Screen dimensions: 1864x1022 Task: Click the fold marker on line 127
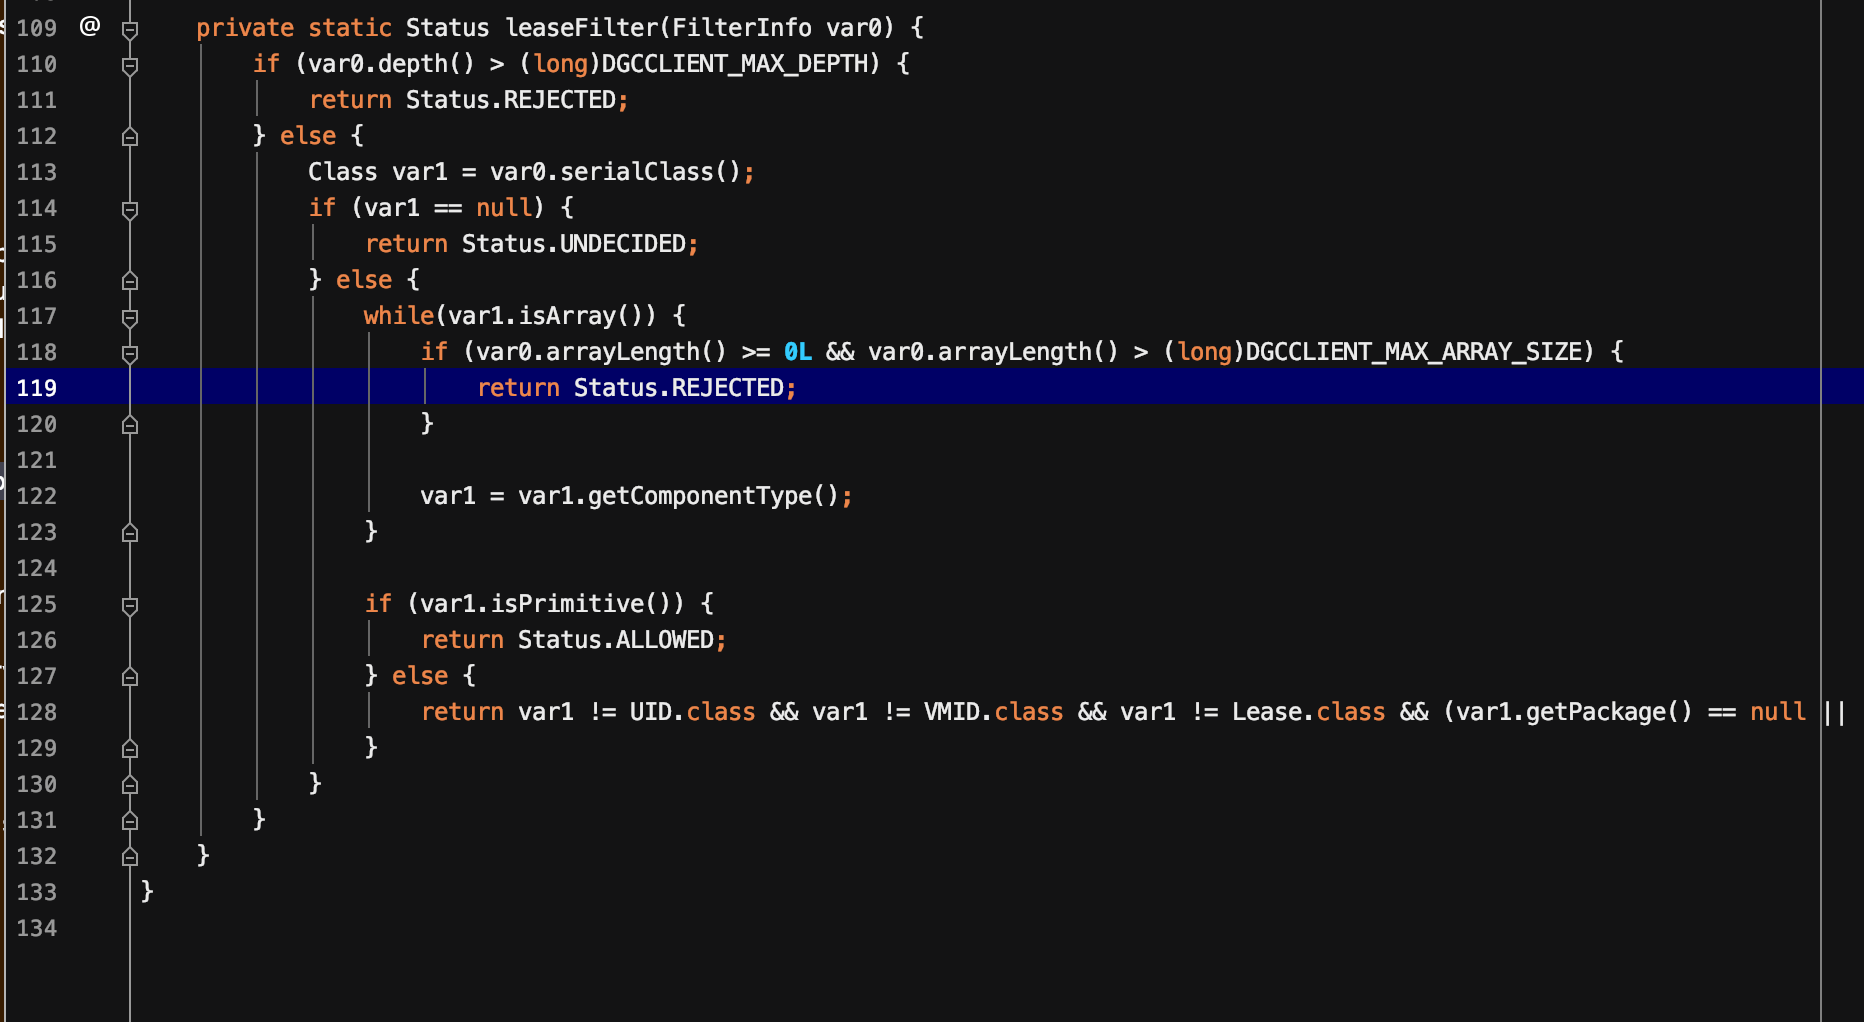coord(130,677)
